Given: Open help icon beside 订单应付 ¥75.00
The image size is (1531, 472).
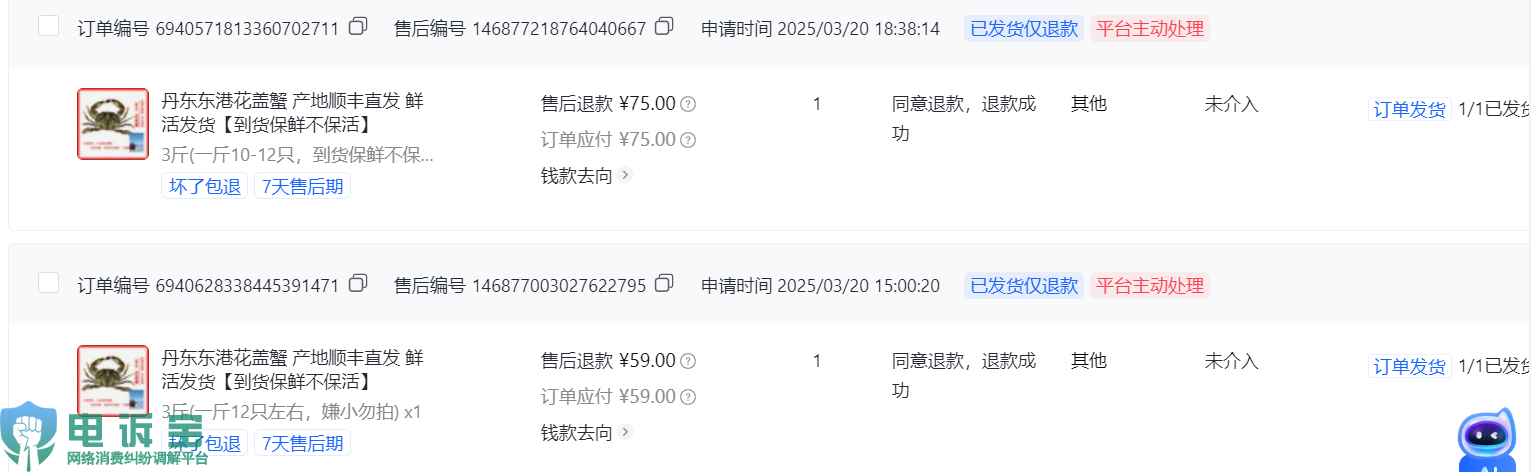Looking at the screenshot, I should (x=688, y=140).
